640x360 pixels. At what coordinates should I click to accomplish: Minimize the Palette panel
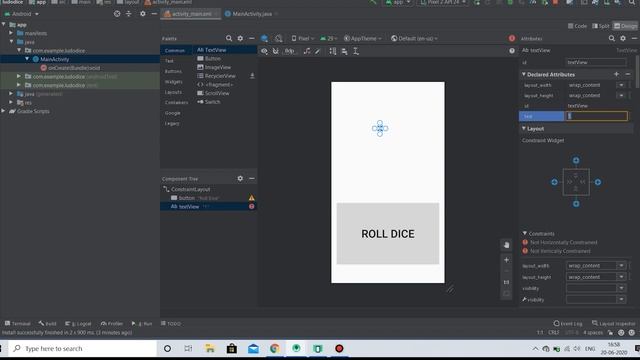(251, 38)
